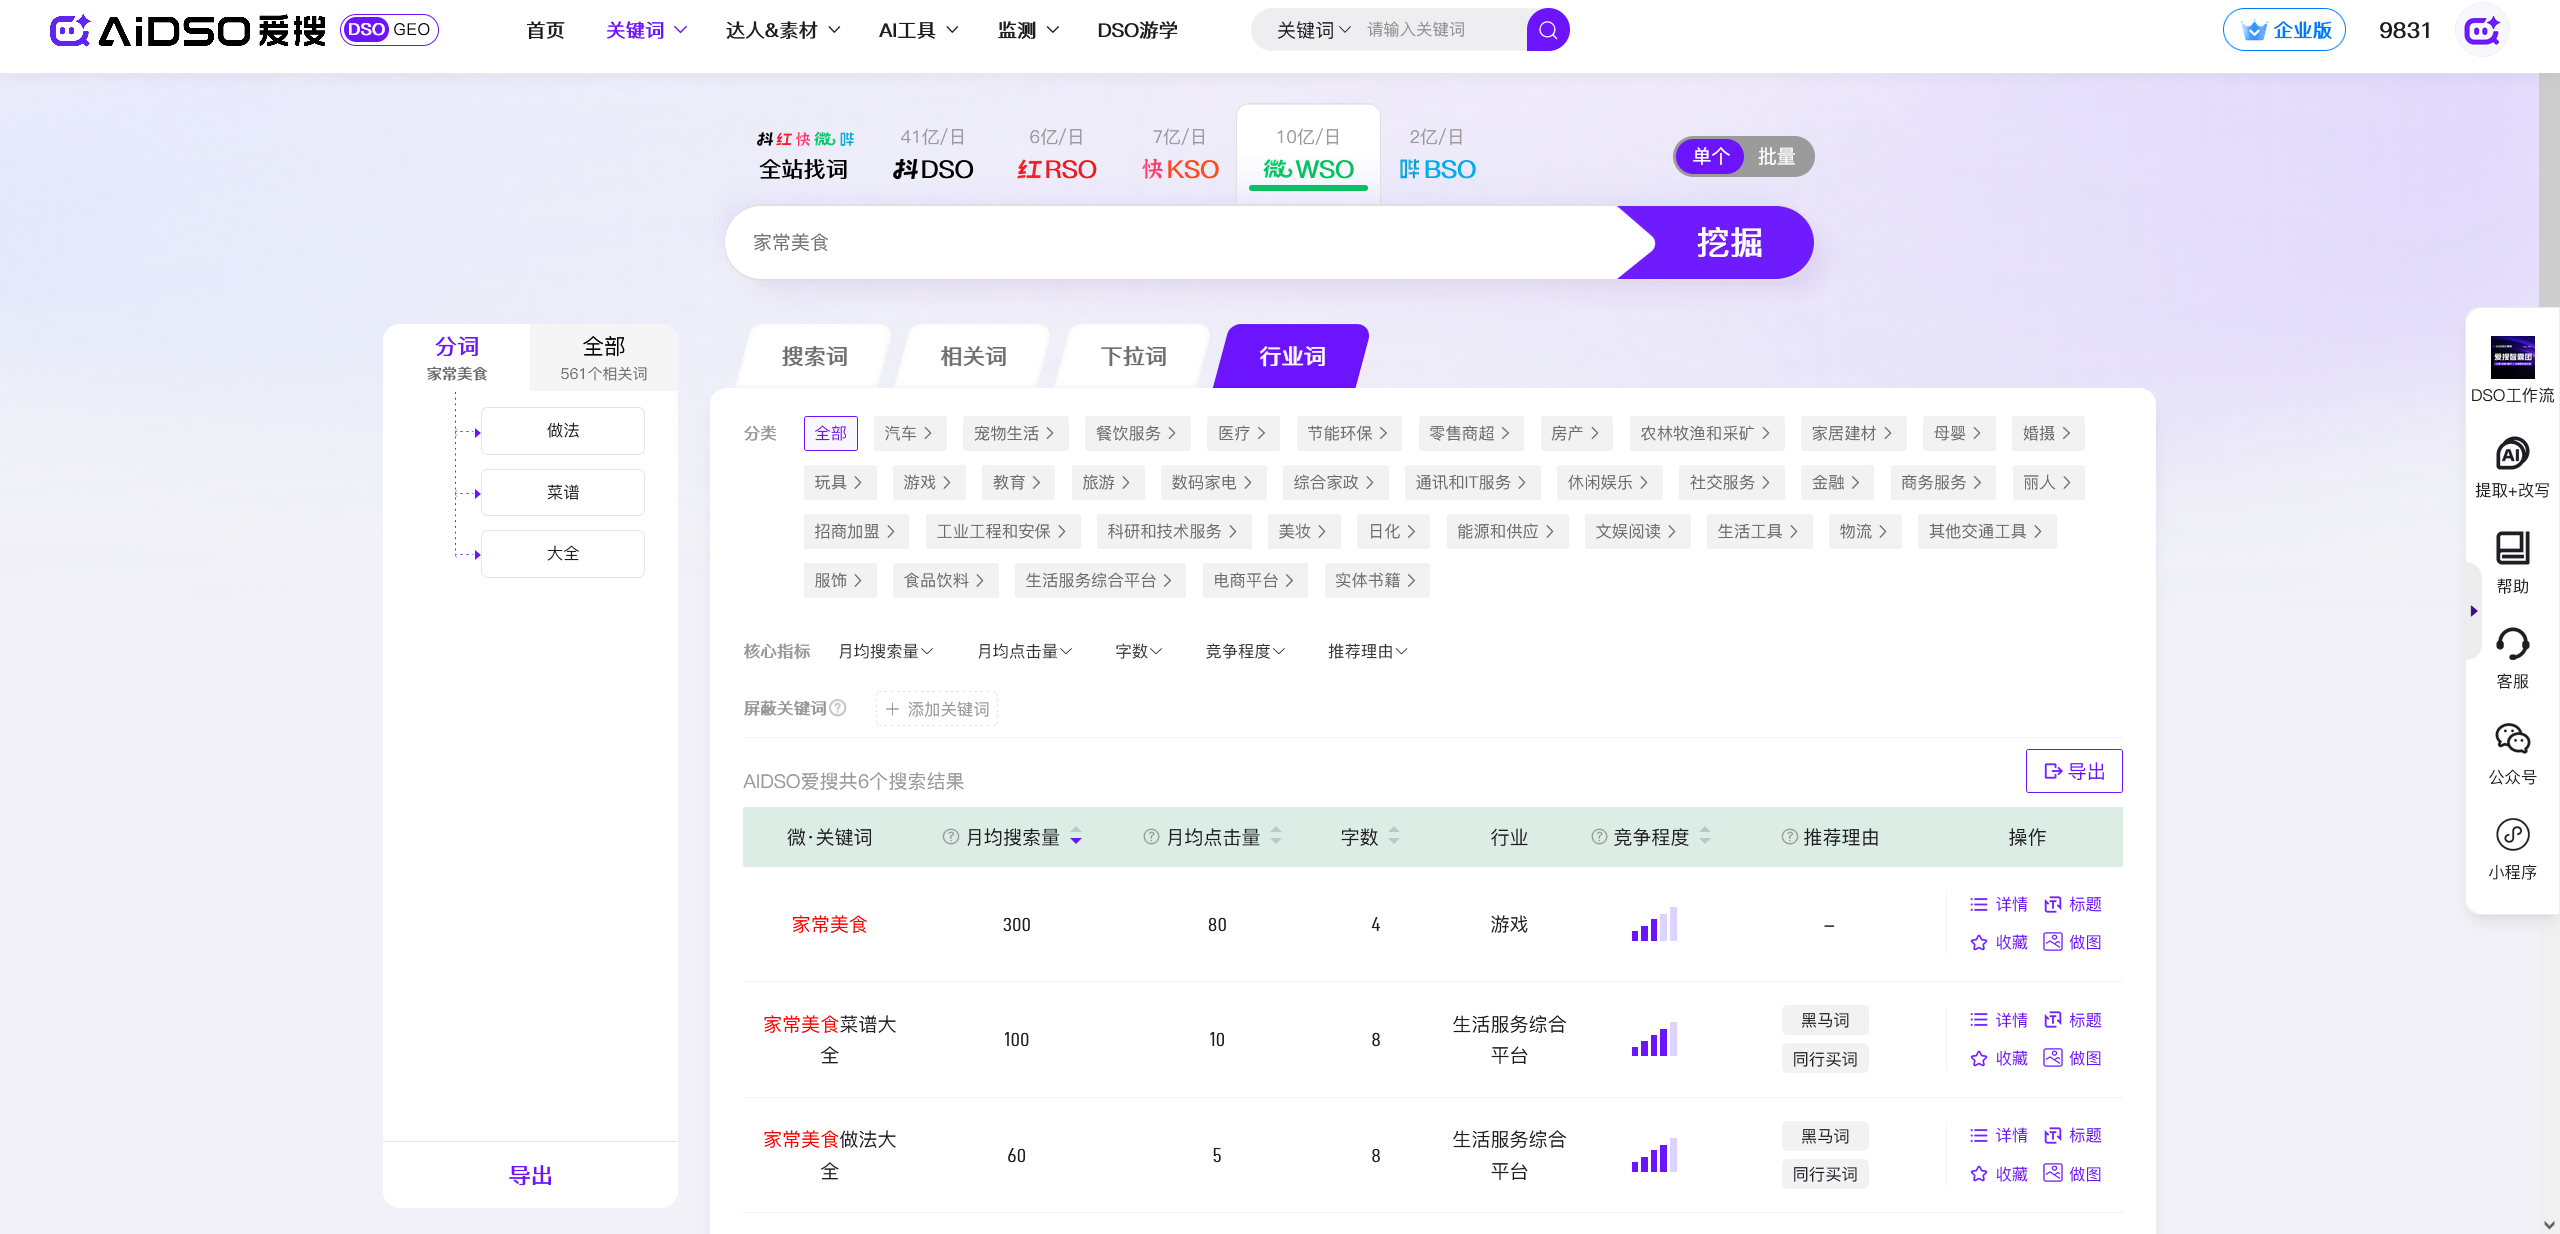2560x1234 pixels.
Task: Open the 公众号 WeChat icon
Action: [x=2511, y=739]
